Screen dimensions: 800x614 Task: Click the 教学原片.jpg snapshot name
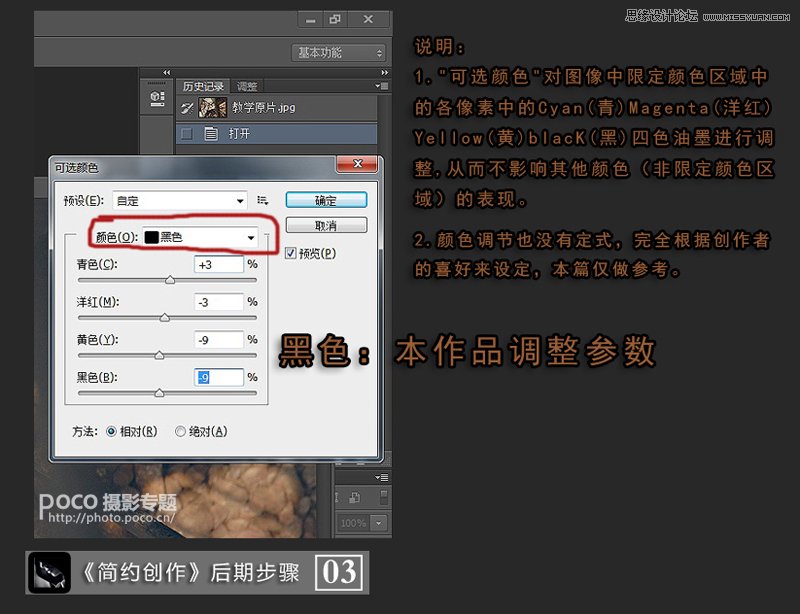tap(264, 108)
